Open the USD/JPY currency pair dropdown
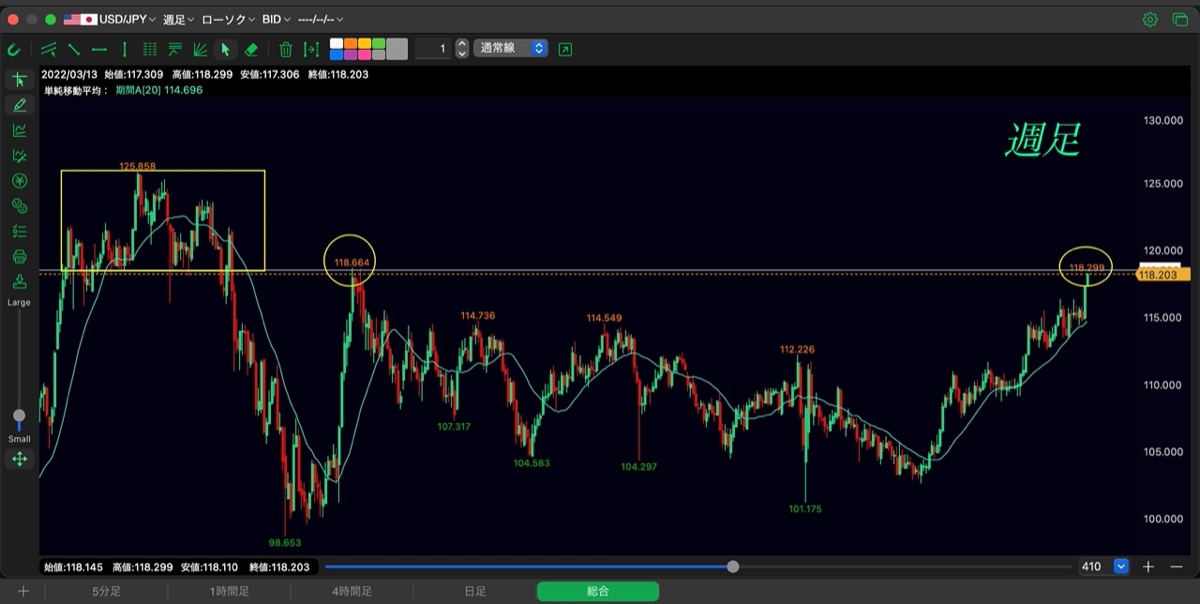 click(110, 19)
